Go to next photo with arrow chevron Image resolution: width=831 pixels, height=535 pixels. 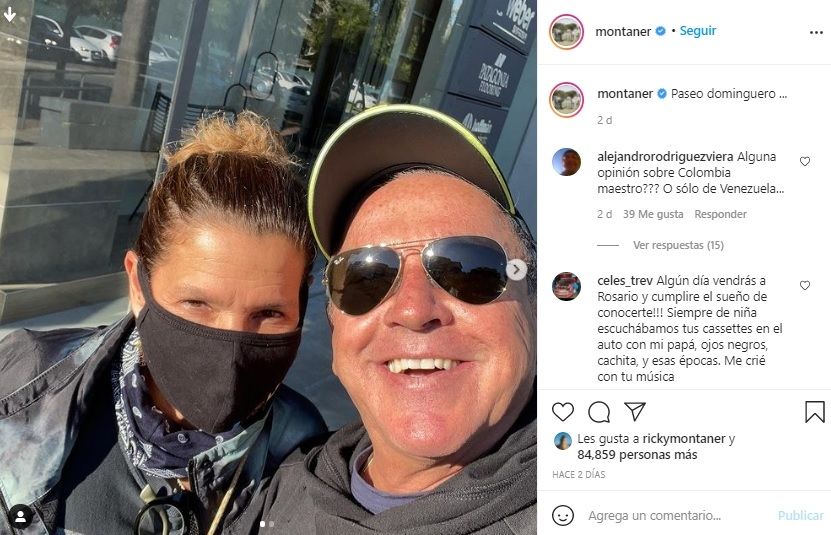(516, 269)
